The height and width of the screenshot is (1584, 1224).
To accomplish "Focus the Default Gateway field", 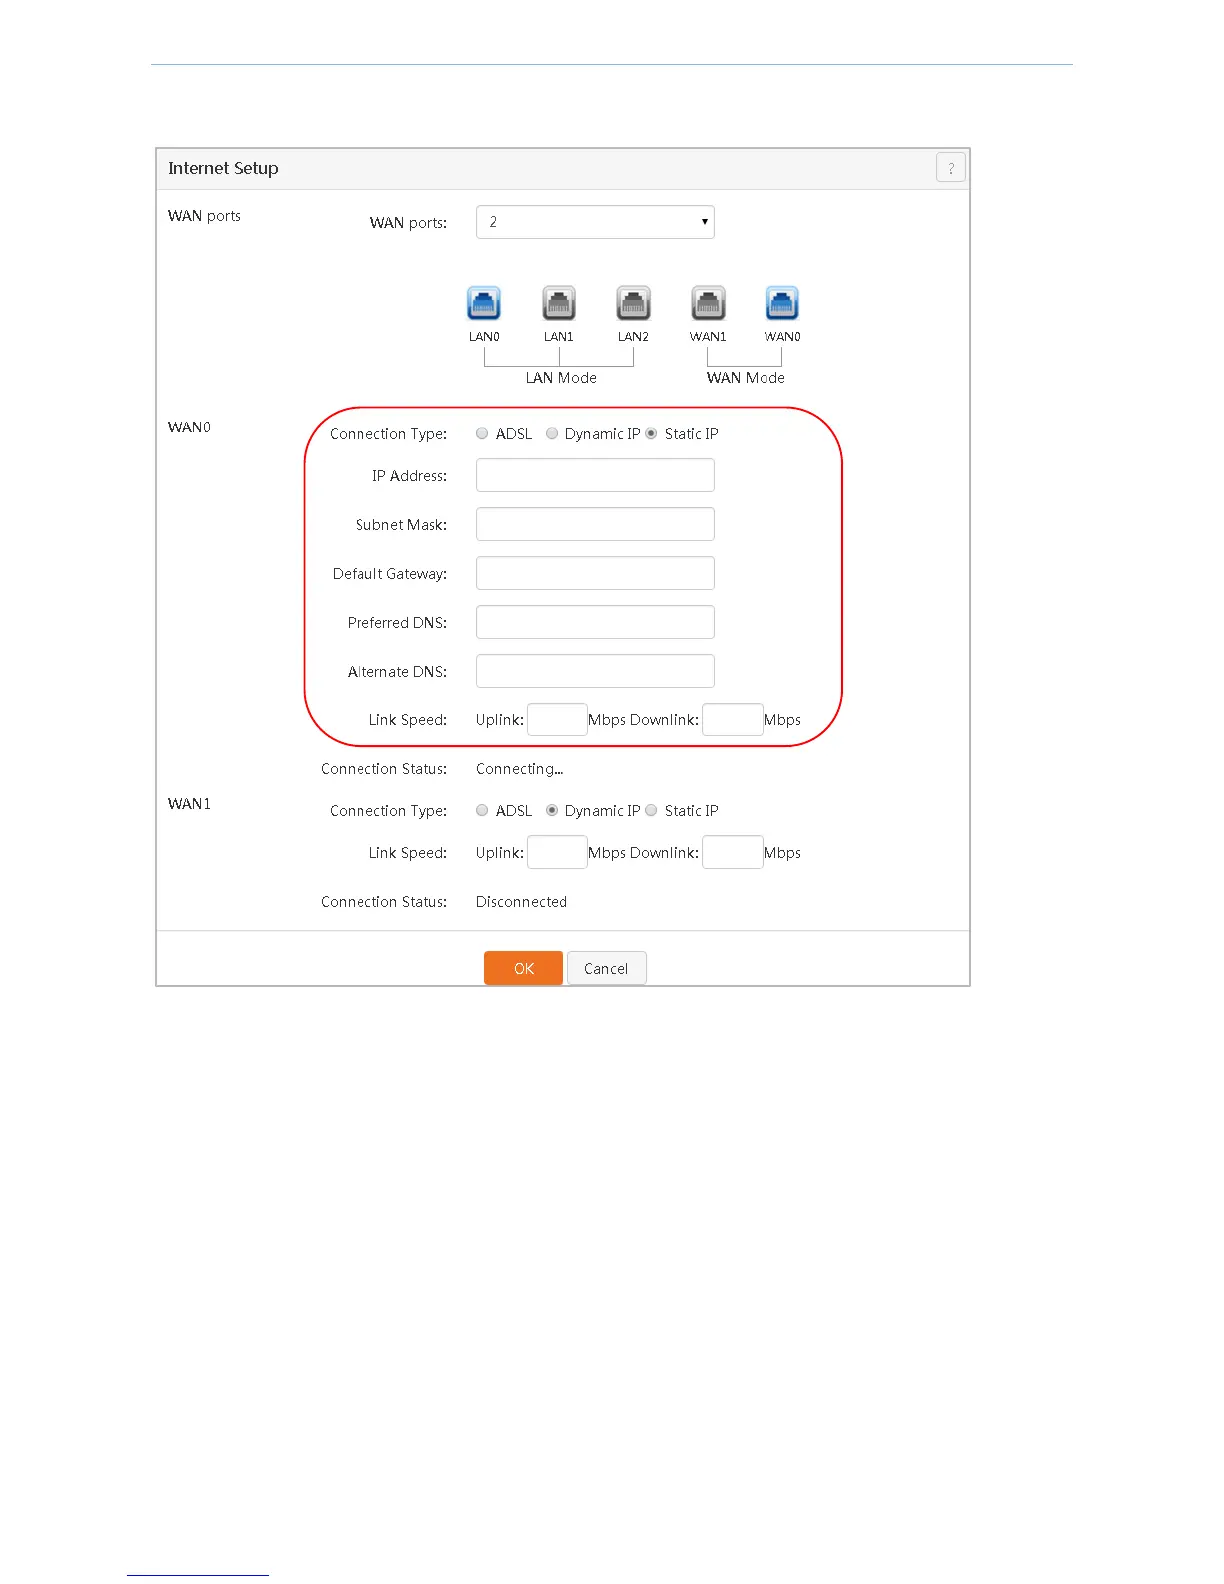I will tap(595, 573).
